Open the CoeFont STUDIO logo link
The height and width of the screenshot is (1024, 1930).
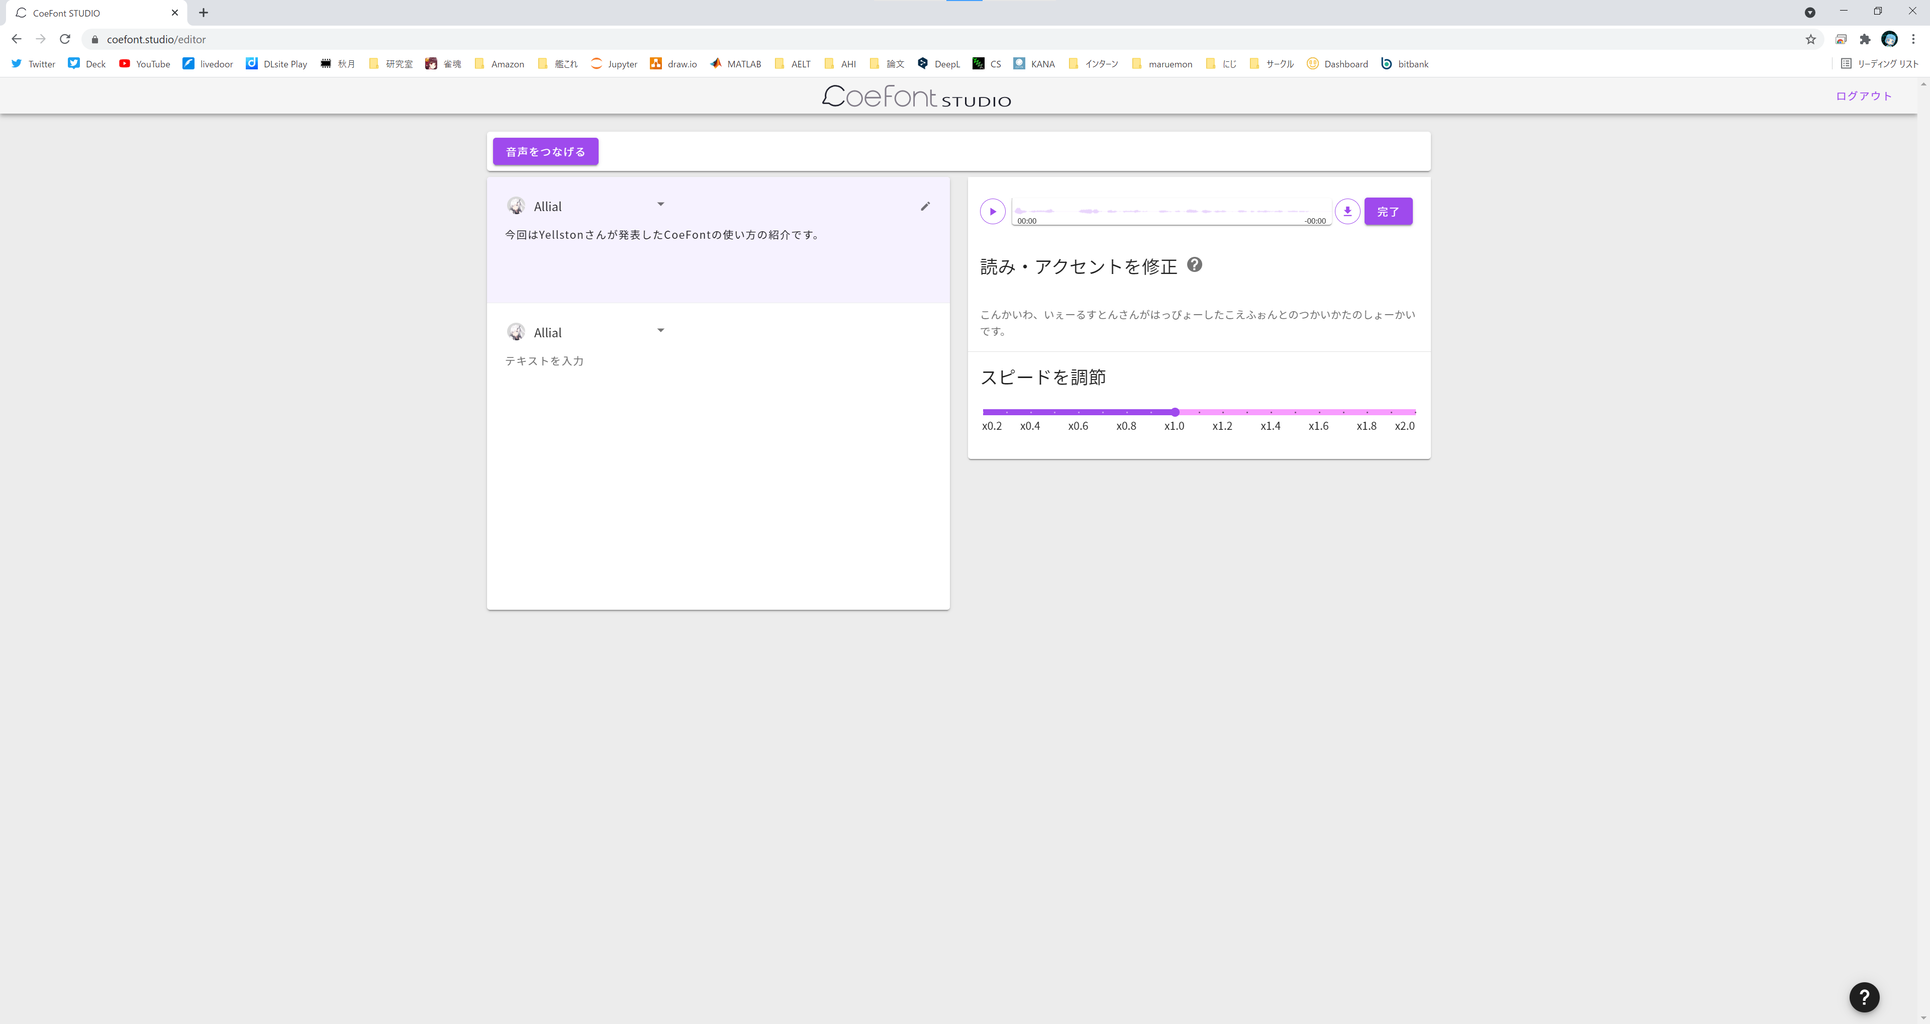tap(916, 97)
